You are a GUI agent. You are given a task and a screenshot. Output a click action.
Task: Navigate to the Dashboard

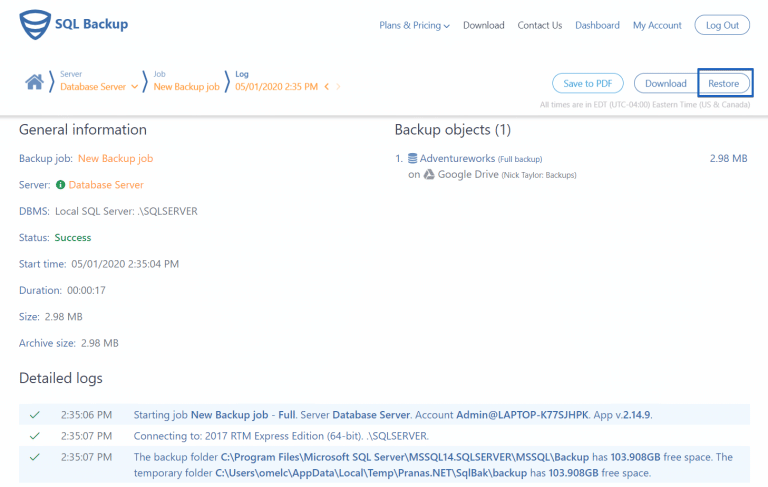[x=597, y=25]
